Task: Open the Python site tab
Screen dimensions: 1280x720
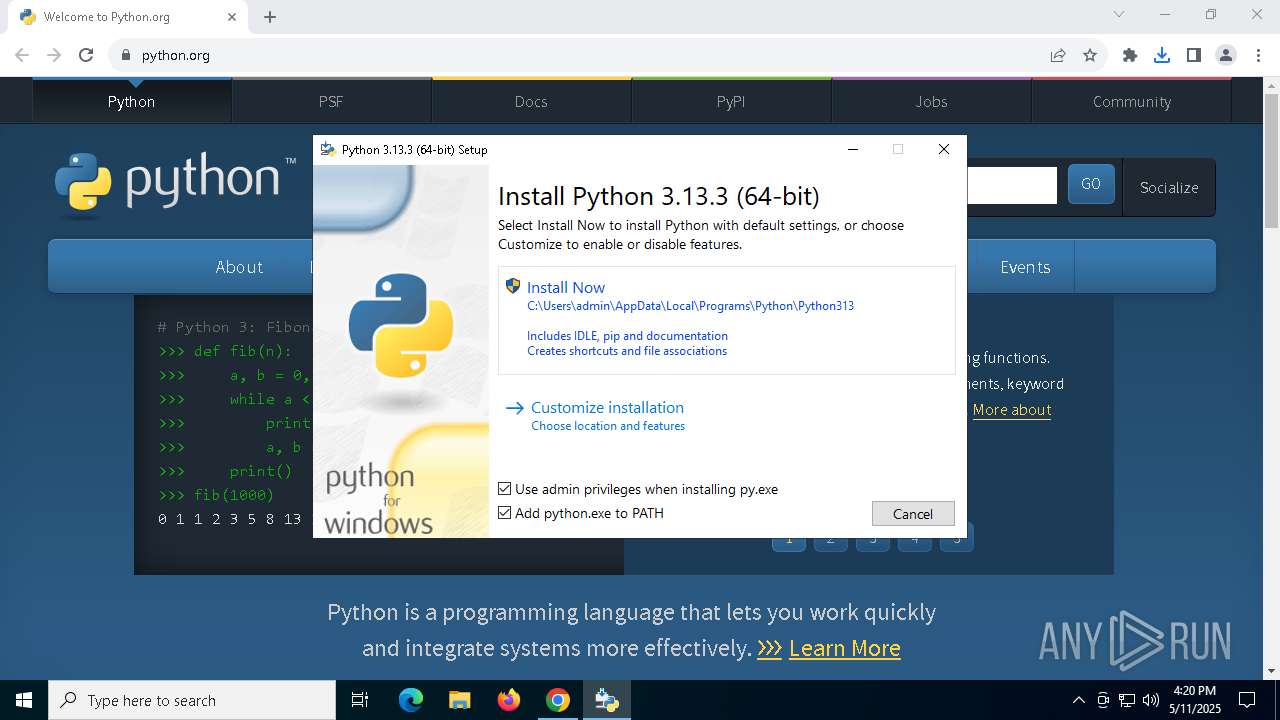Action: (x=131, y=101)
